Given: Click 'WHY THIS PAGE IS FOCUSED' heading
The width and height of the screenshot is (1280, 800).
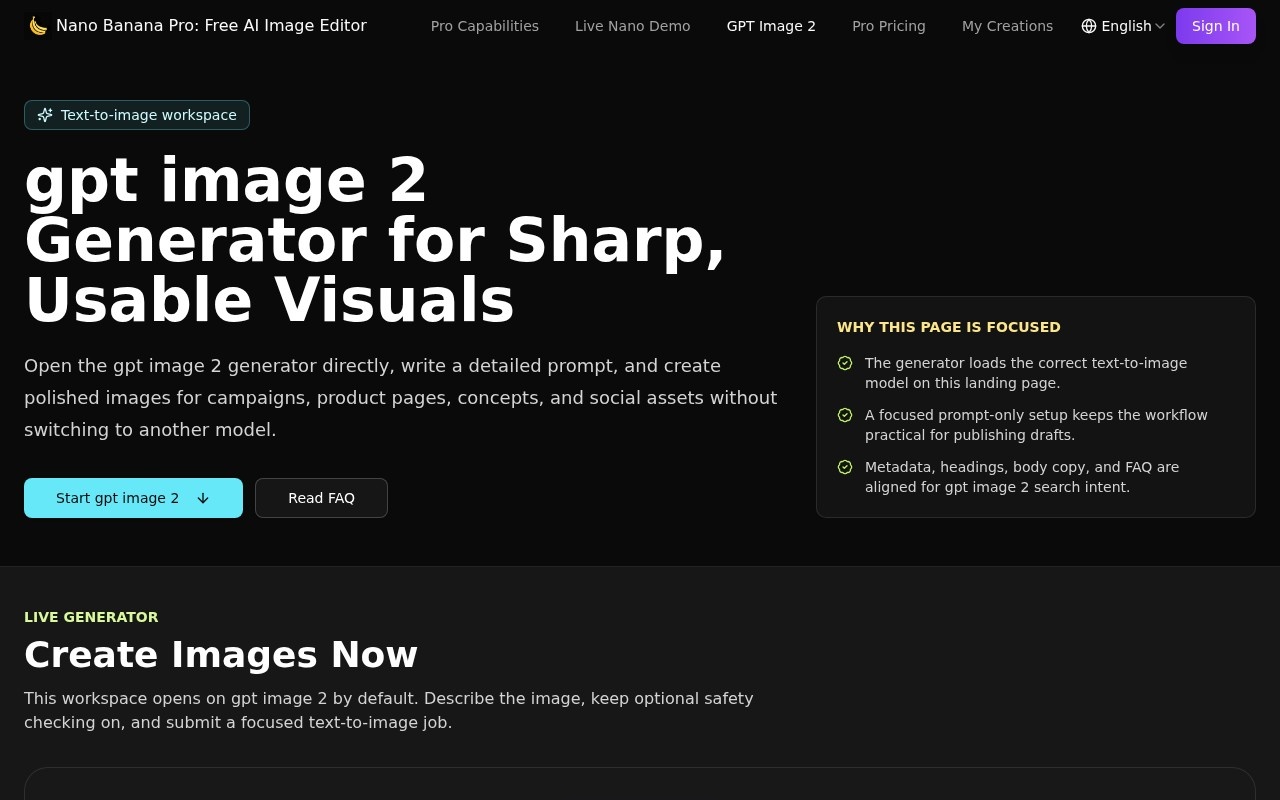Looking at the screenshot, I should pyautogui.click(x=949, y=327).
